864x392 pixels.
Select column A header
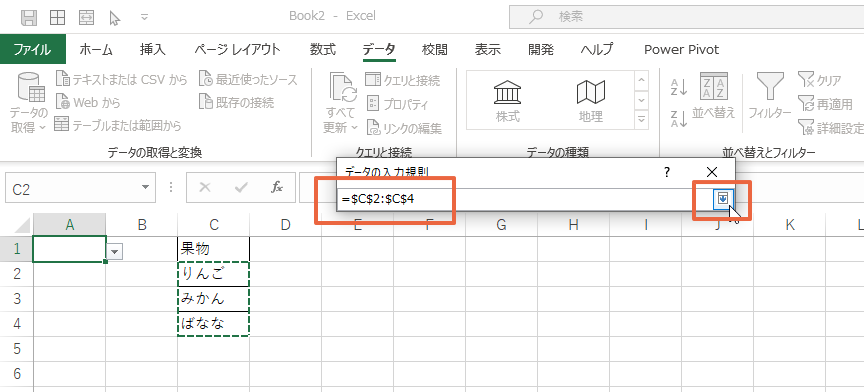69,224
